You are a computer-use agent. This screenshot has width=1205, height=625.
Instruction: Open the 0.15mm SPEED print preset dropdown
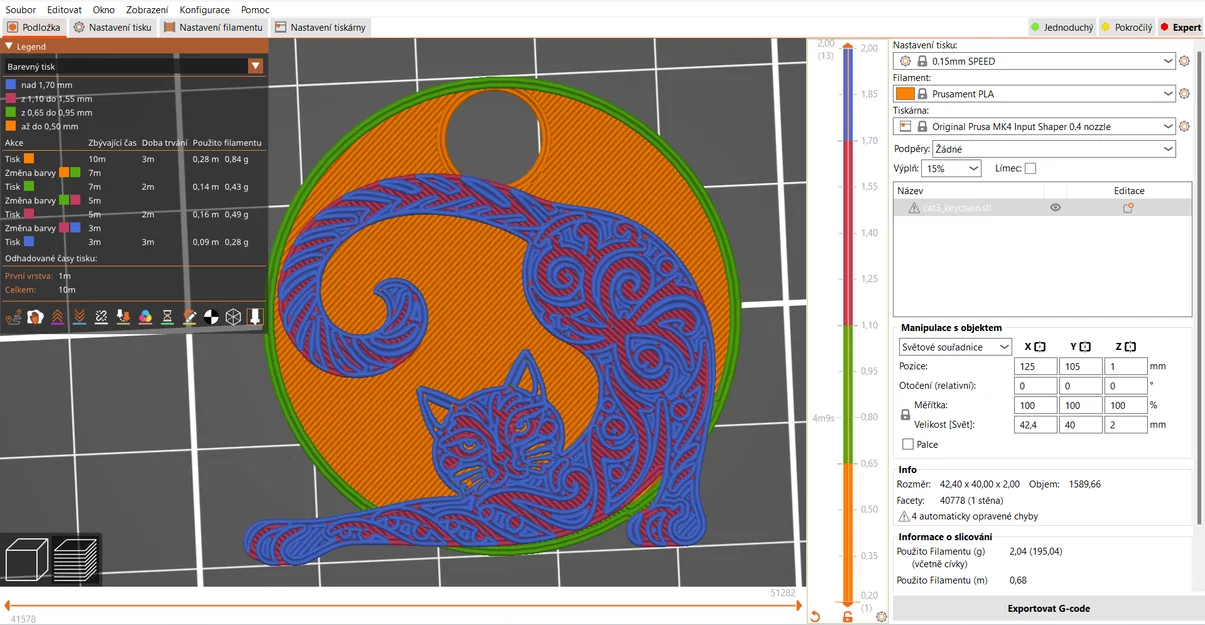click(1035, 61)
